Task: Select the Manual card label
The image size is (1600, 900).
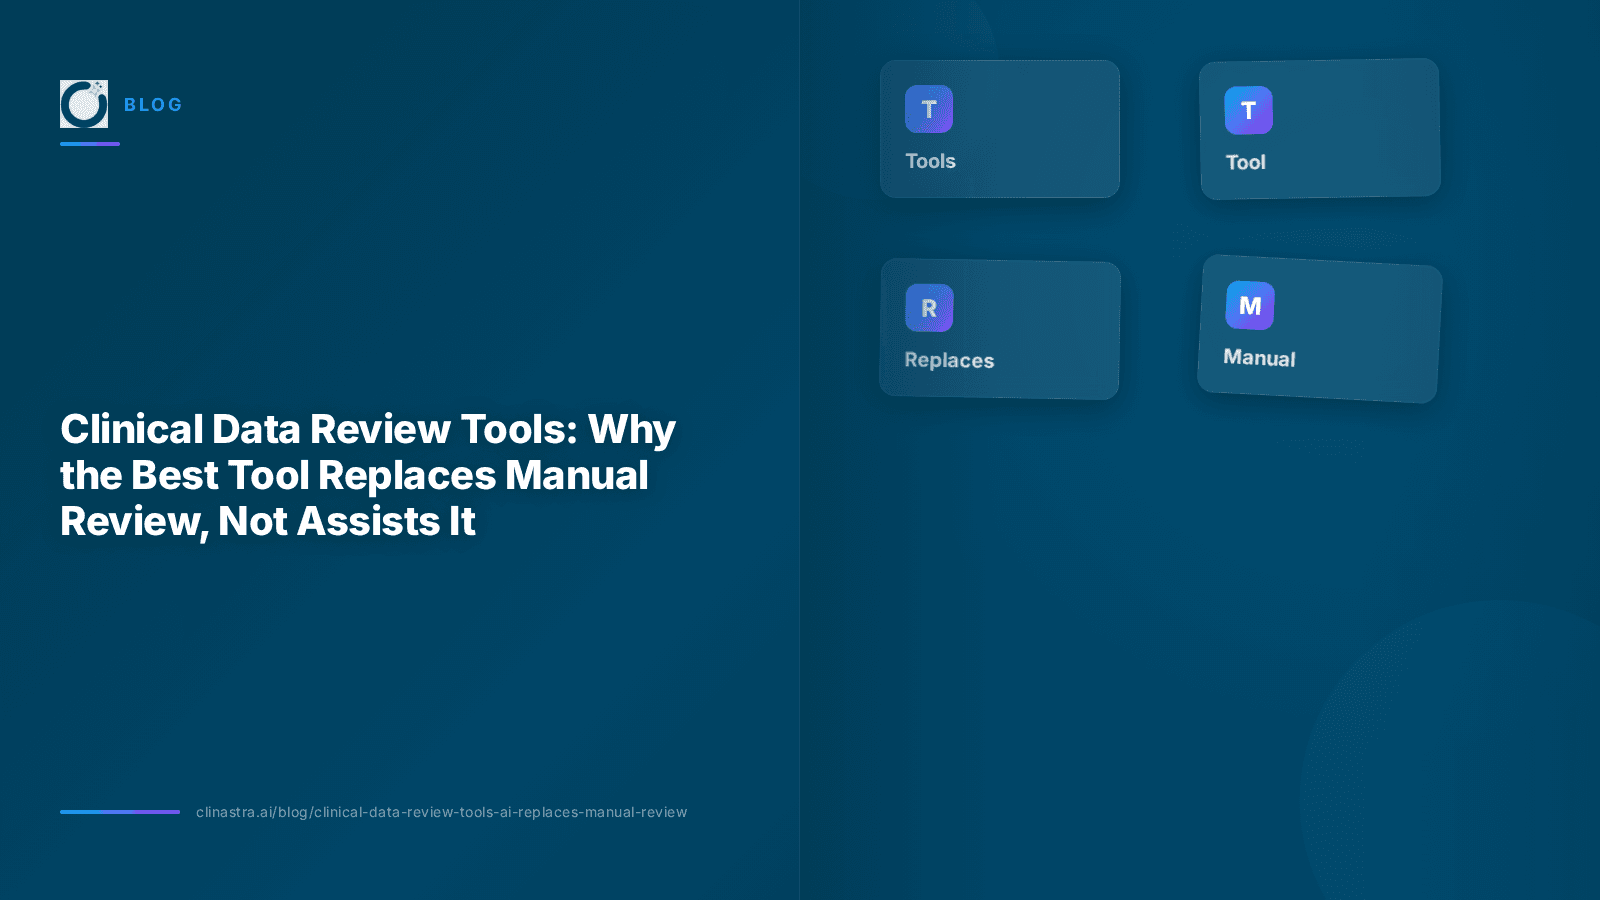Action: point(1259,358)
